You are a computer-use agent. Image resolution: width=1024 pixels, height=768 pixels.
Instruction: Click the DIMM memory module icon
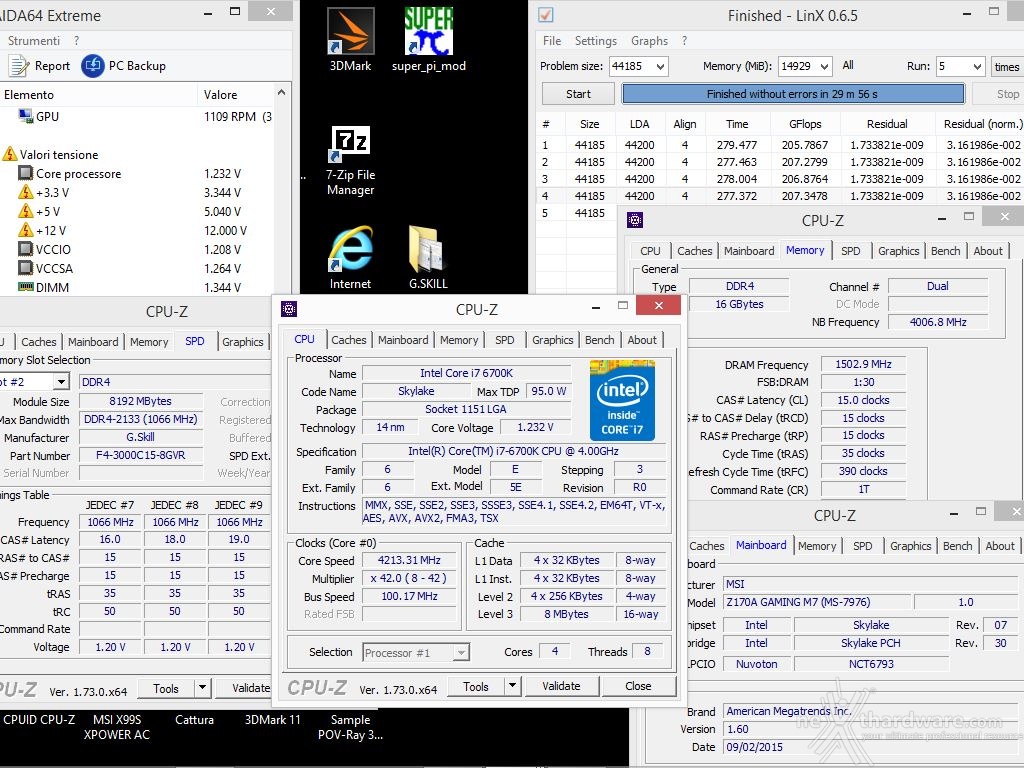coord(25,287)
